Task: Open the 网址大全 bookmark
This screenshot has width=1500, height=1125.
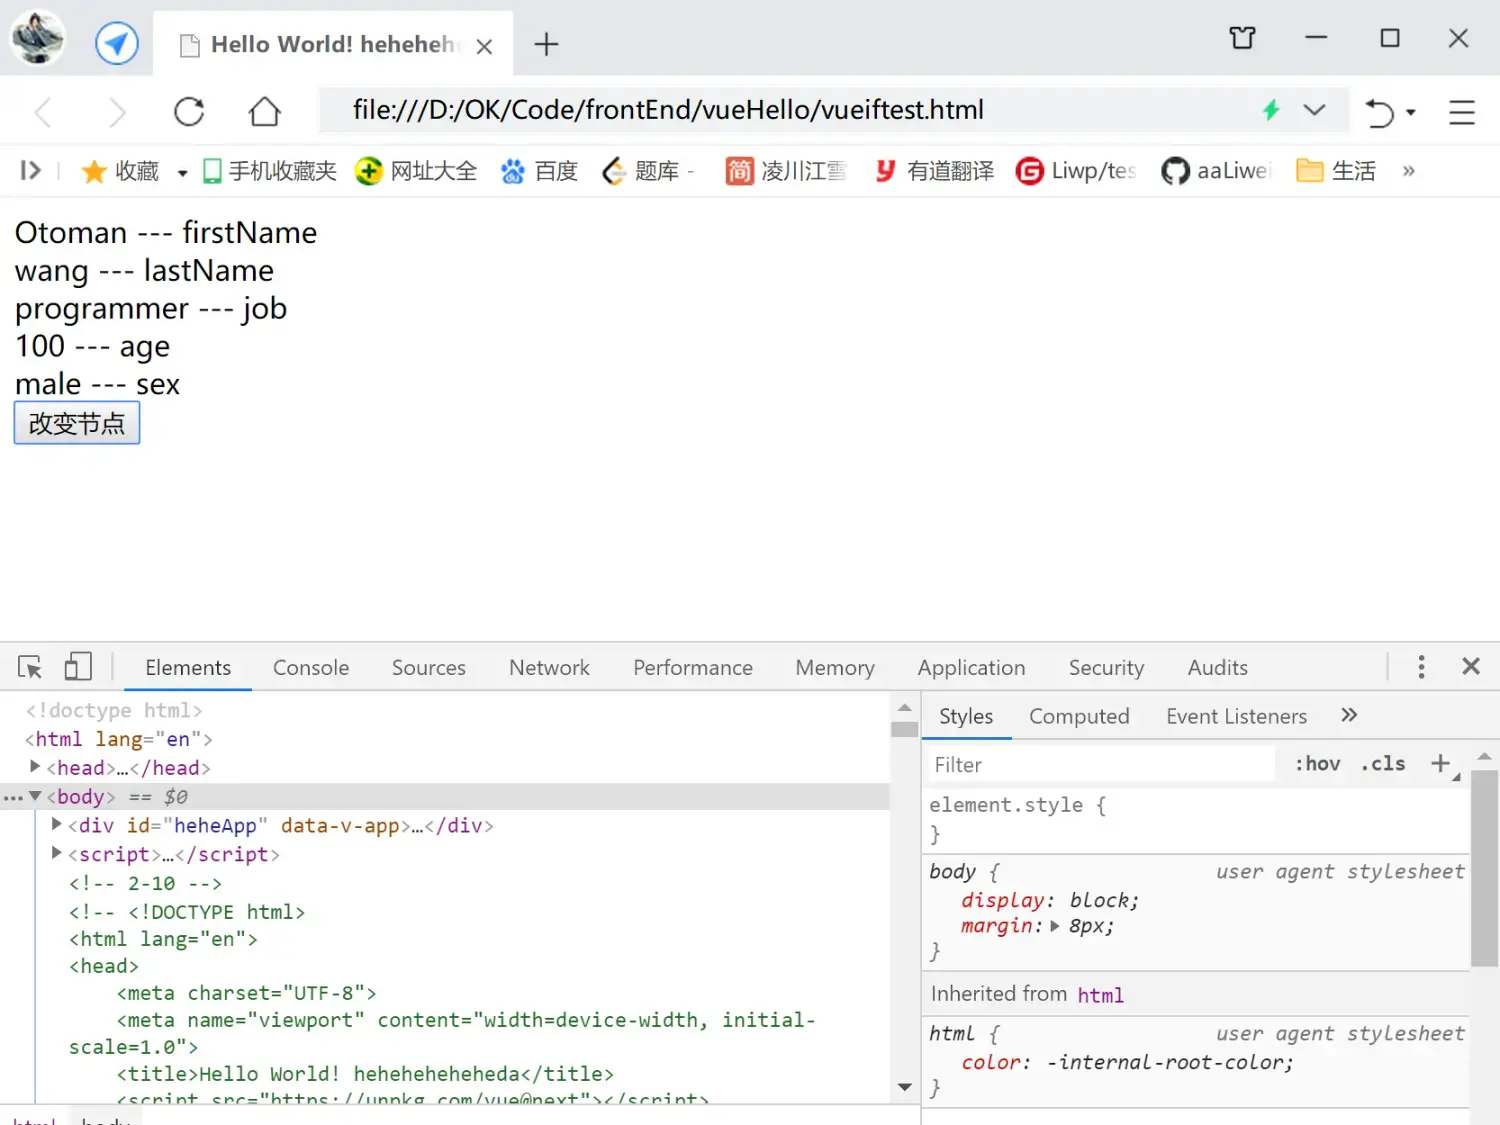Action: pyautogui.click(x=416, y=171)
